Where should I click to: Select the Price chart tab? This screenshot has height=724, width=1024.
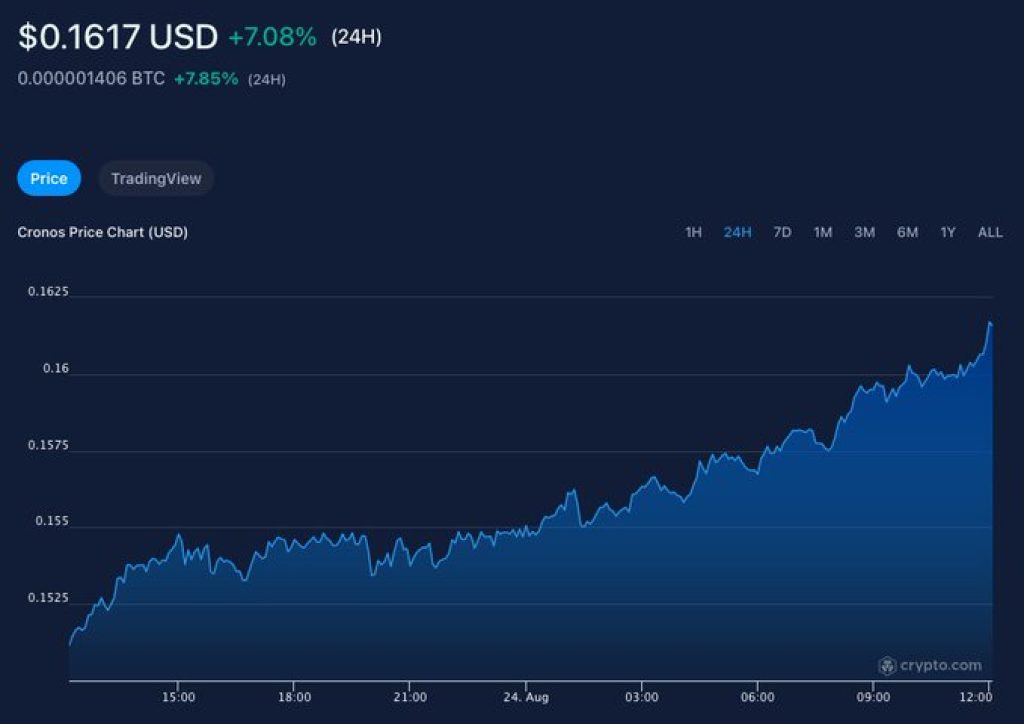49,178
